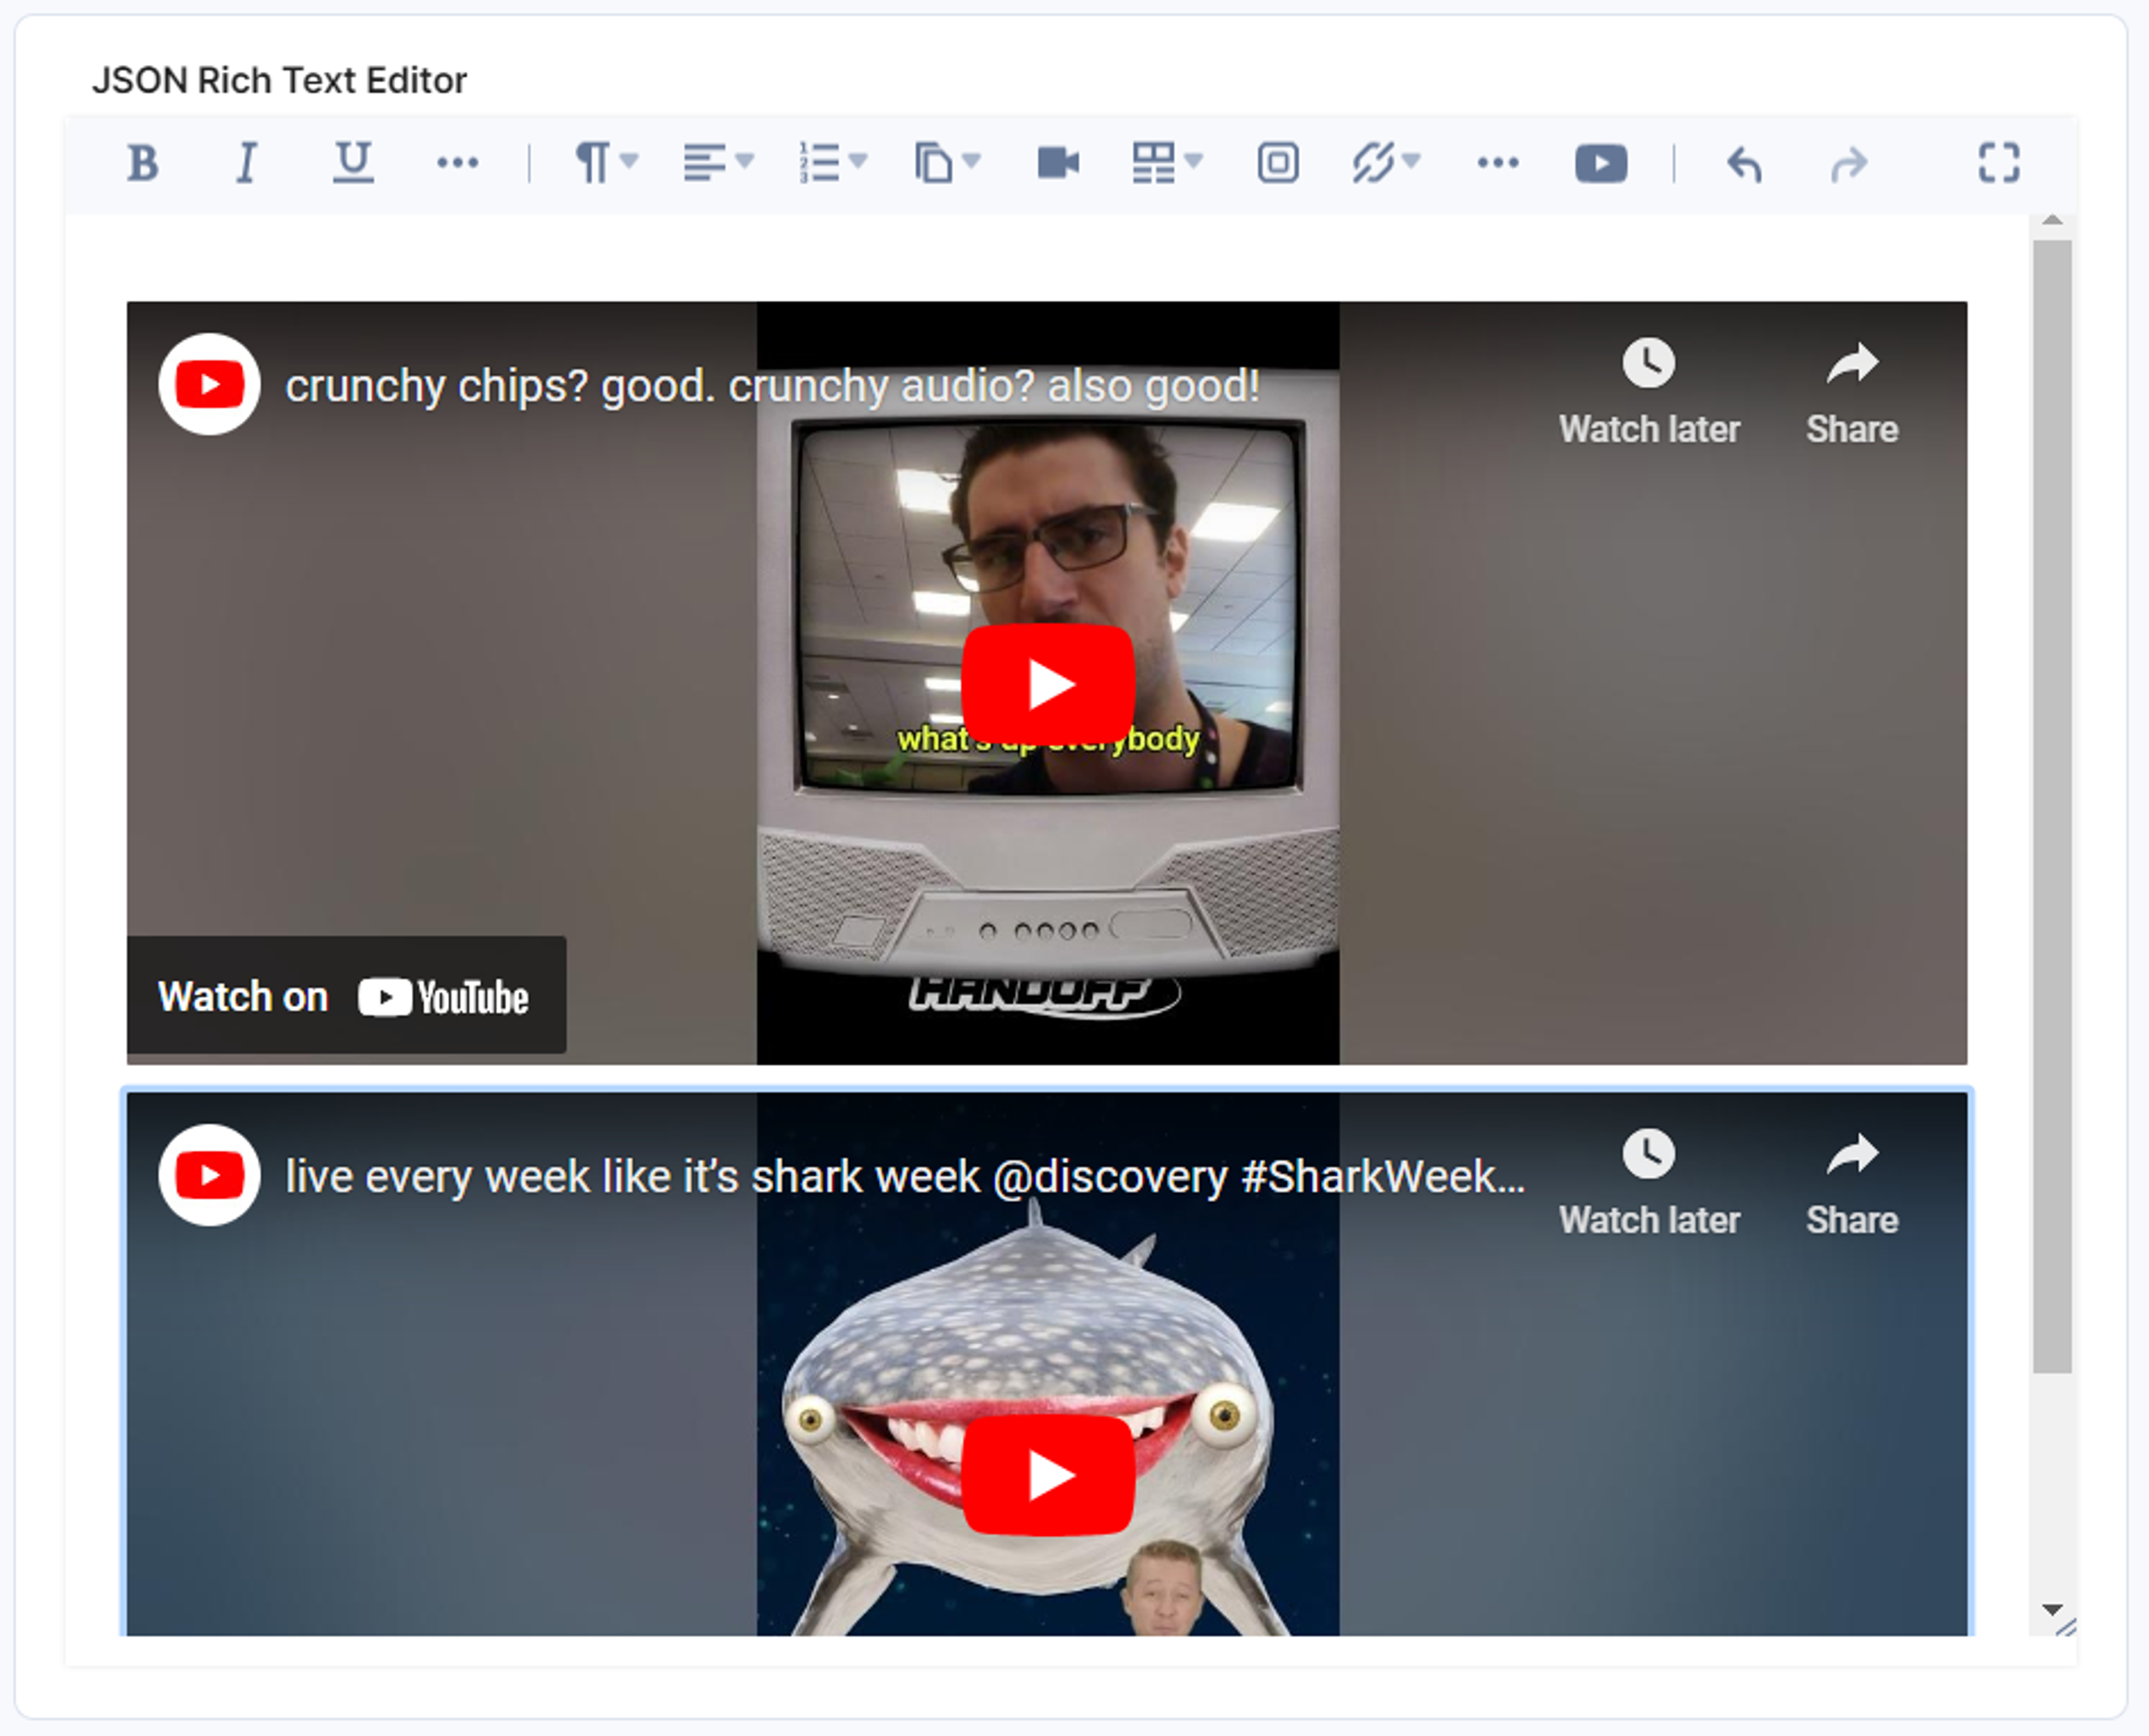Click Watch later on crunchy chips video
Screen dimensions: 2149x1736
pyautogui.click(x=1649, y=392)
